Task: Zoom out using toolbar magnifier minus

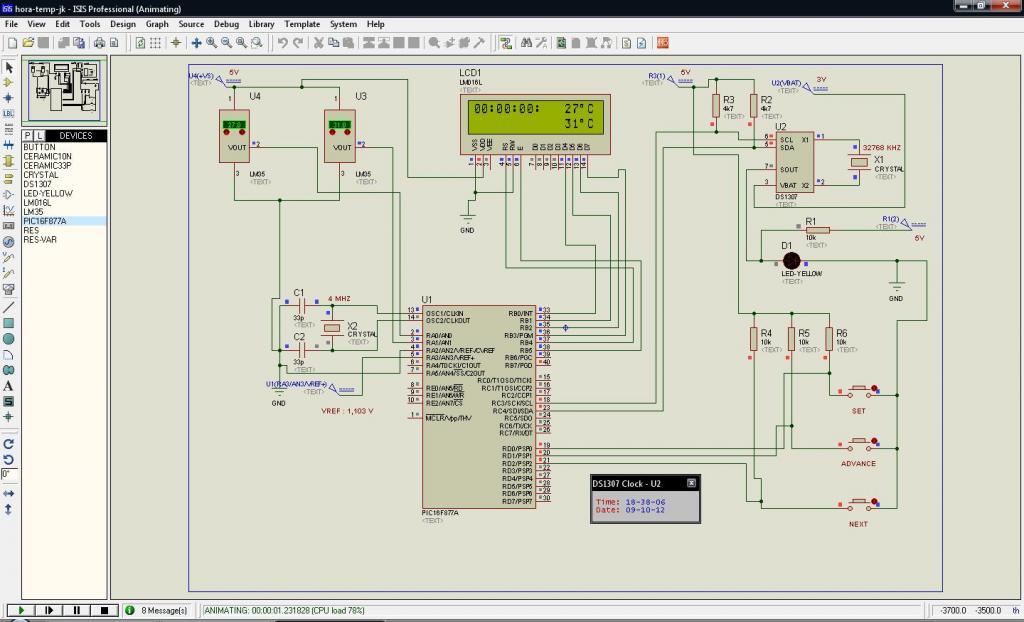Action: [x=227, y=43]
